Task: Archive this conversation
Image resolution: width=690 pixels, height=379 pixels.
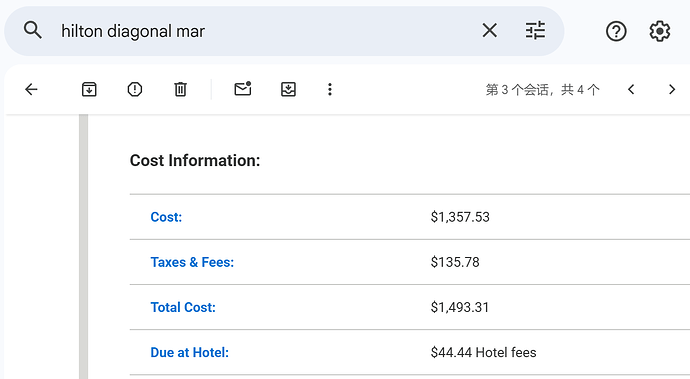Action: tap(89, 89)
